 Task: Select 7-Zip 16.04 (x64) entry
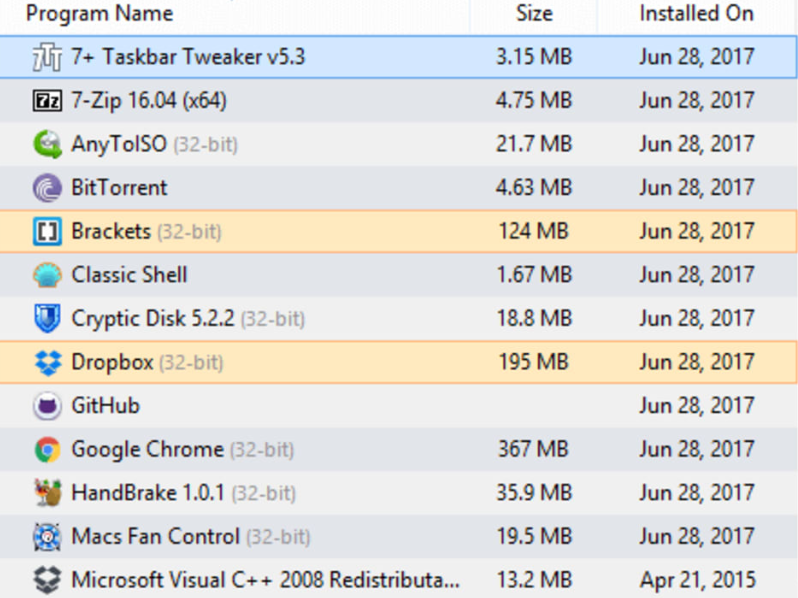(149, 100)
